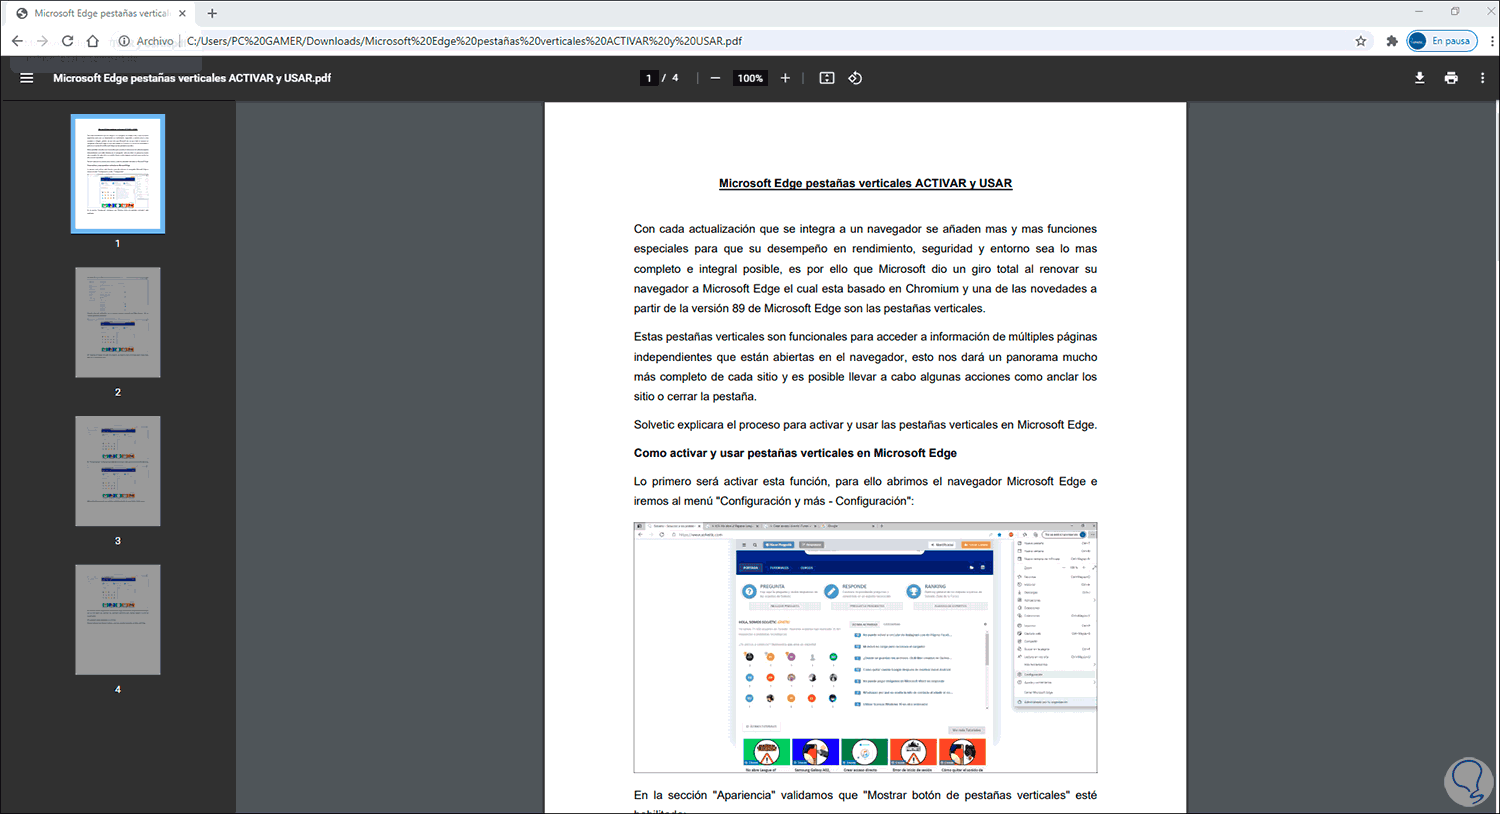
Task: Select the Microsoft Edge pestañas verticales tab
Action: (100, 13)
